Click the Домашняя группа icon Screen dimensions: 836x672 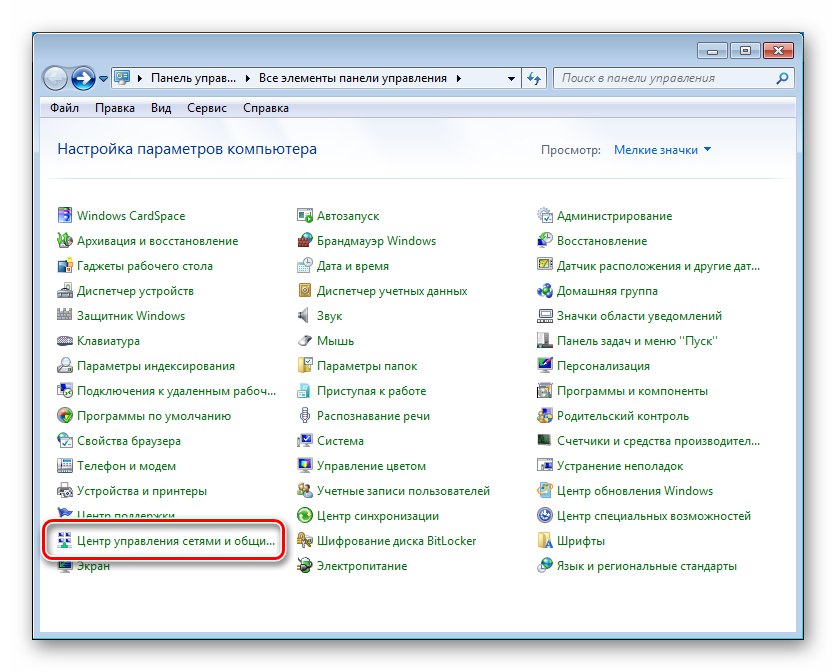(545, 291)
